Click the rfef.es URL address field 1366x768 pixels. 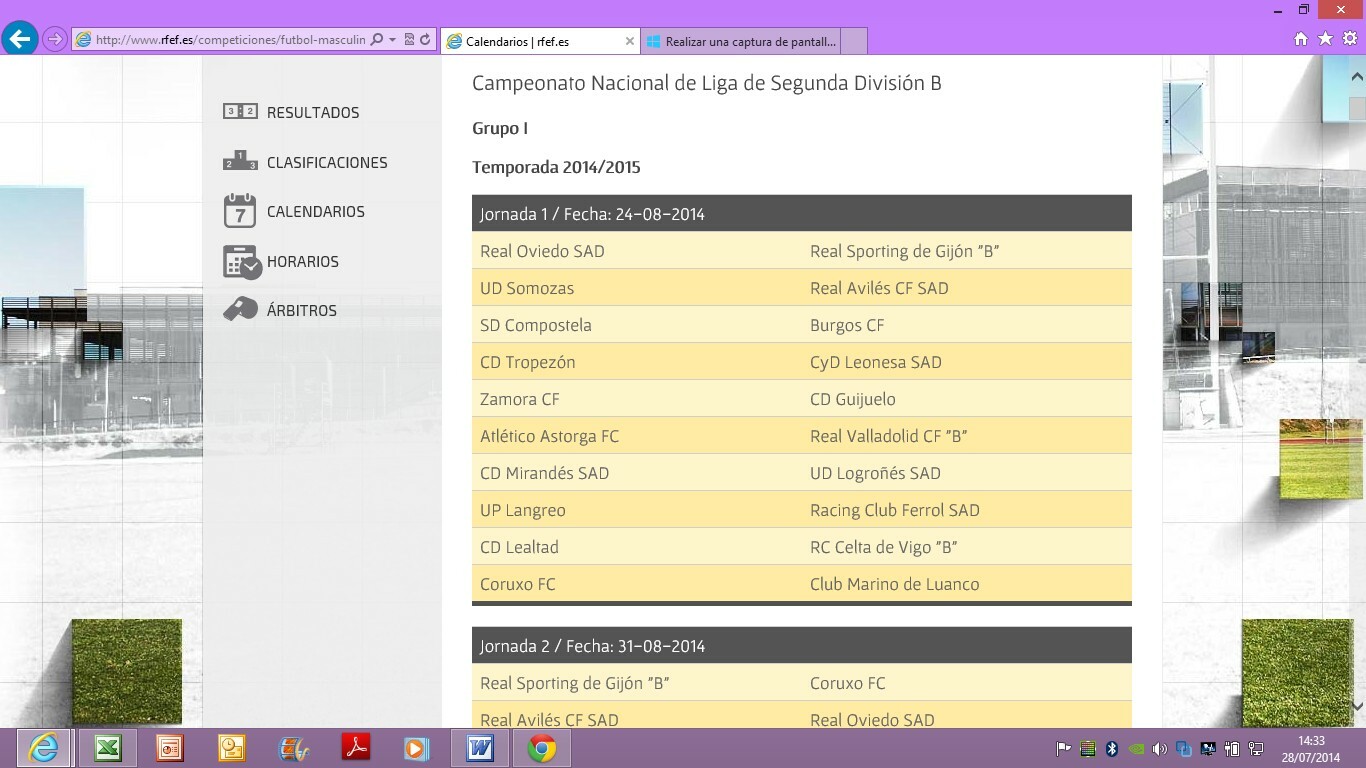[x=230, y=40]
